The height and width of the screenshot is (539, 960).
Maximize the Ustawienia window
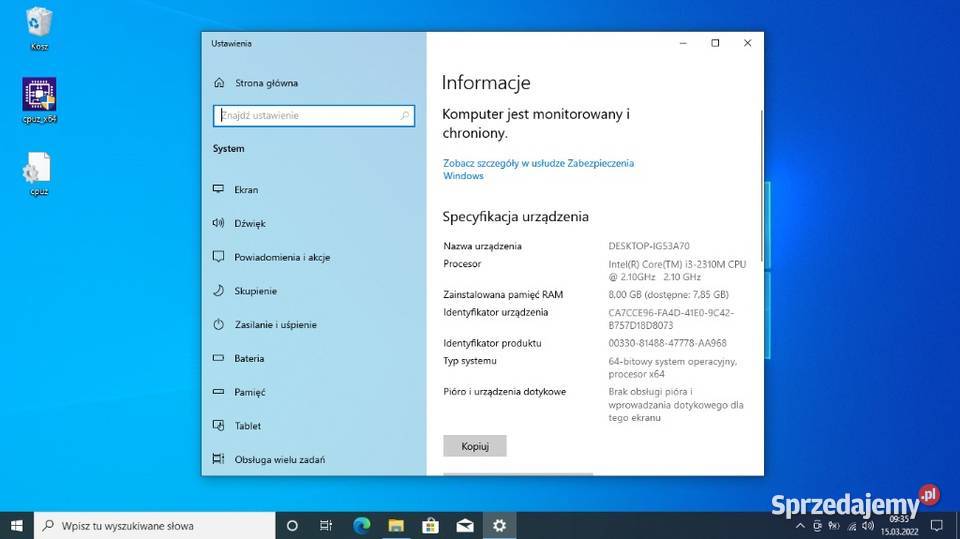point(715,43)
